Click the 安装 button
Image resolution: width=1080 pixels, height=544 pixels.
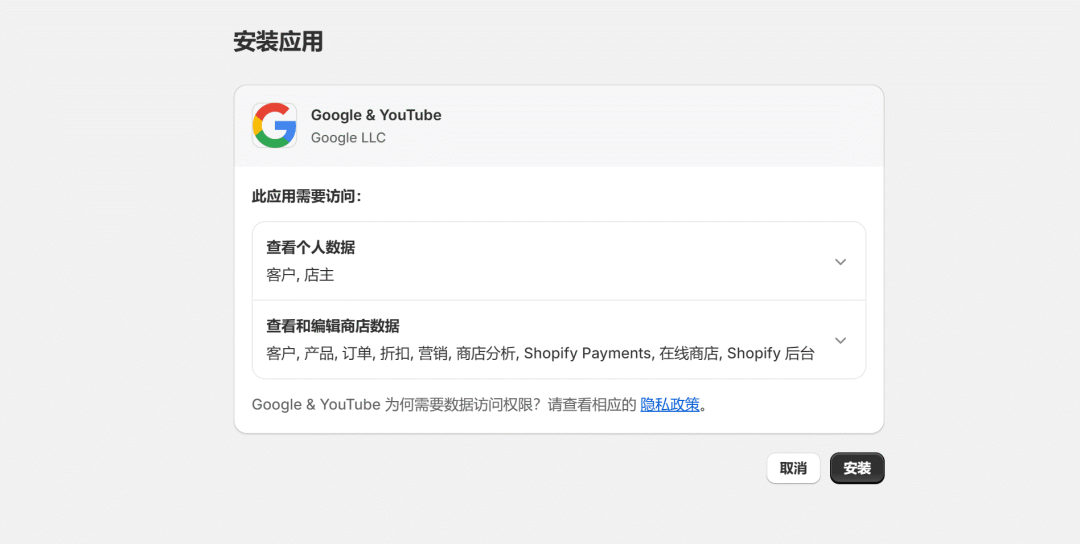(857, 468)
